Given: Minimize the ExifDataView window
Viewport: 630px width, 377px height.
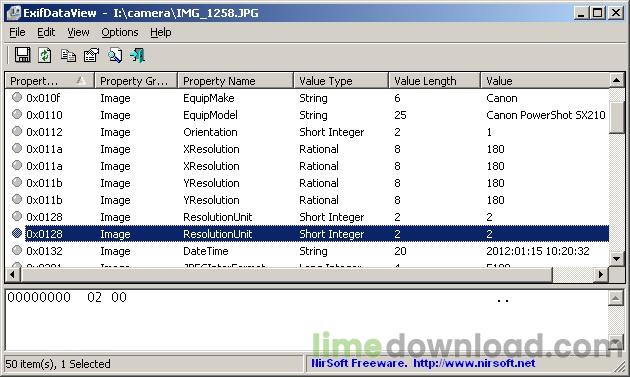Looking at the screenshot, I should [x=580, y=13].
